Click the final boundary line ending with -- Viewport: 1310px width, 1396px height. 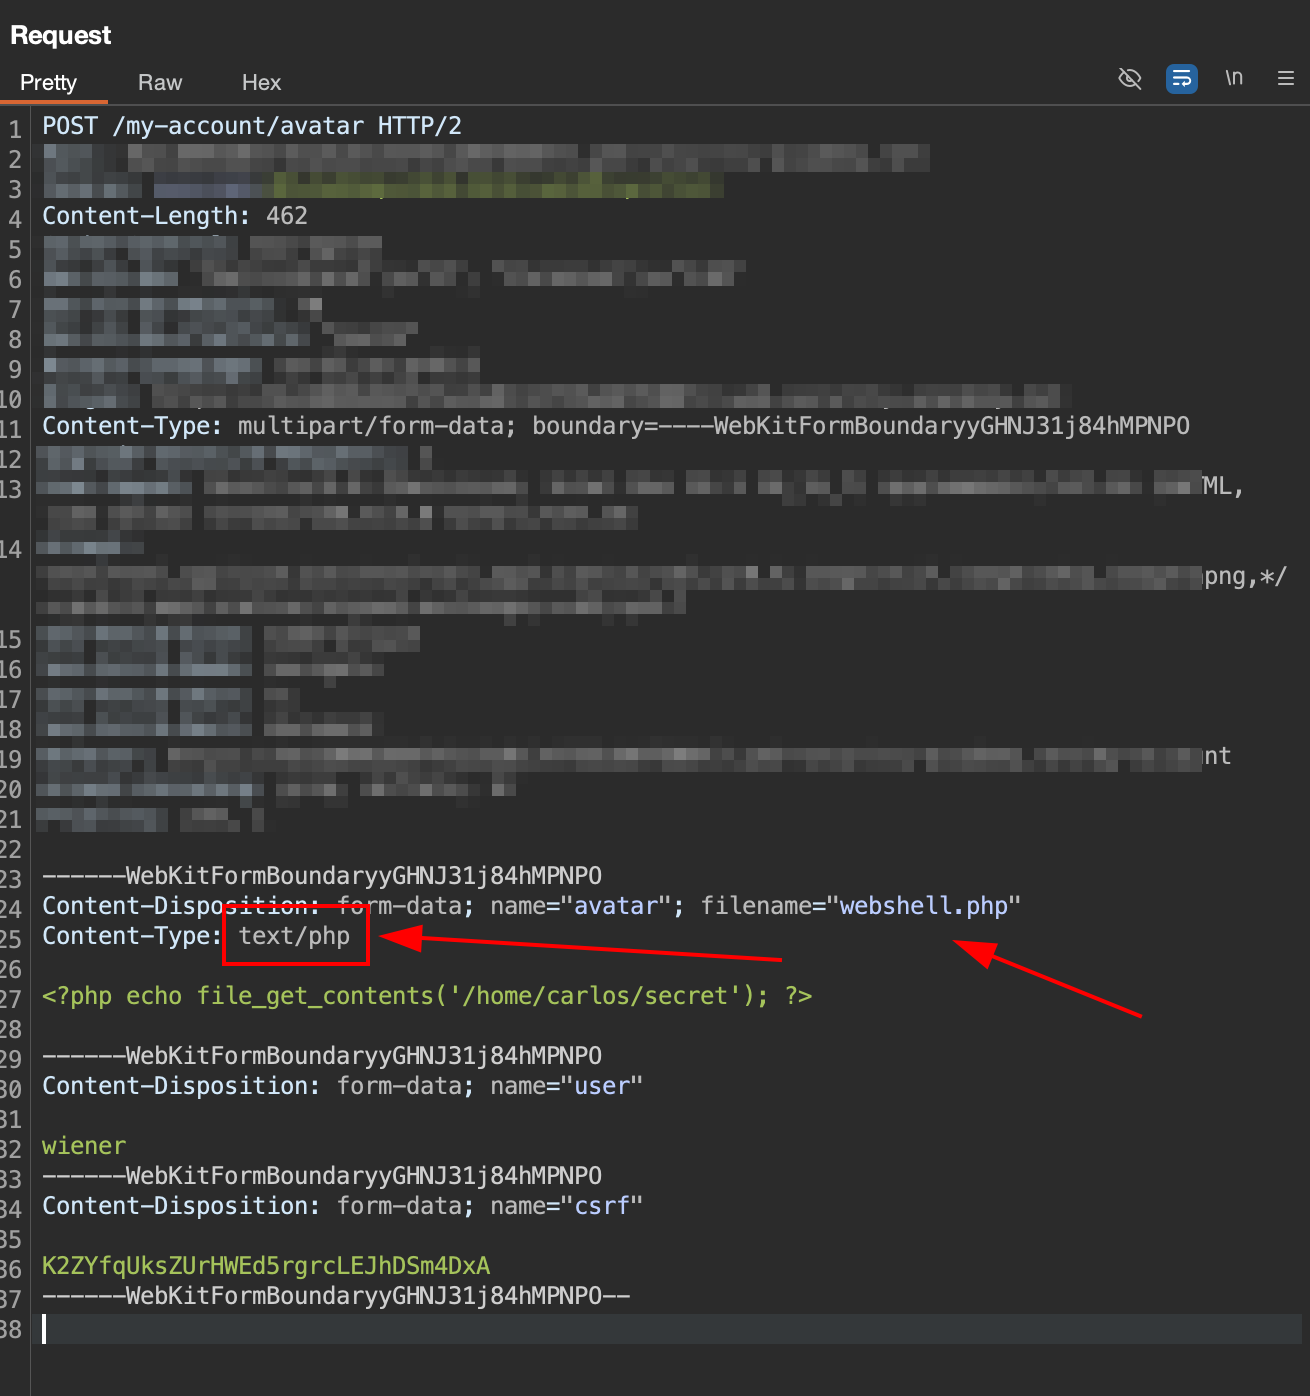(x=336, y=1296)
